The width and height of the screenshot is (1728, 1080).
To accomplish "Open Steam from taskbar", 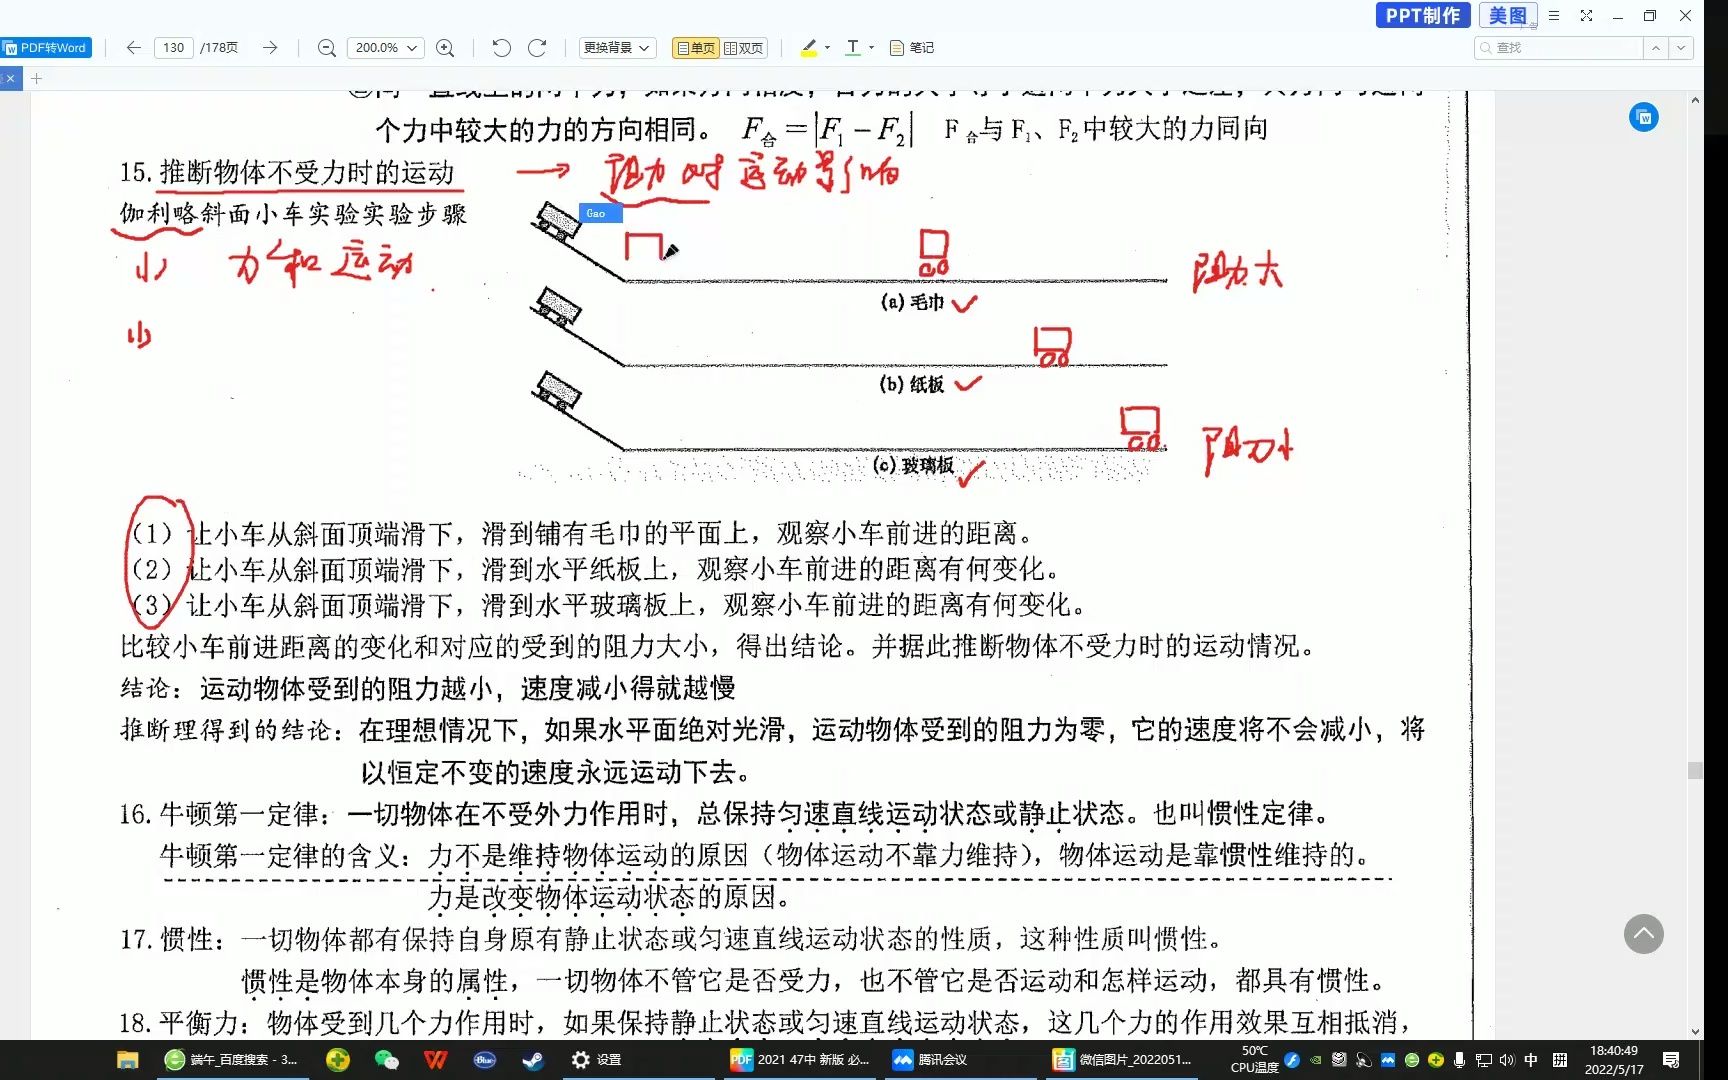I will click(534, 1060).
